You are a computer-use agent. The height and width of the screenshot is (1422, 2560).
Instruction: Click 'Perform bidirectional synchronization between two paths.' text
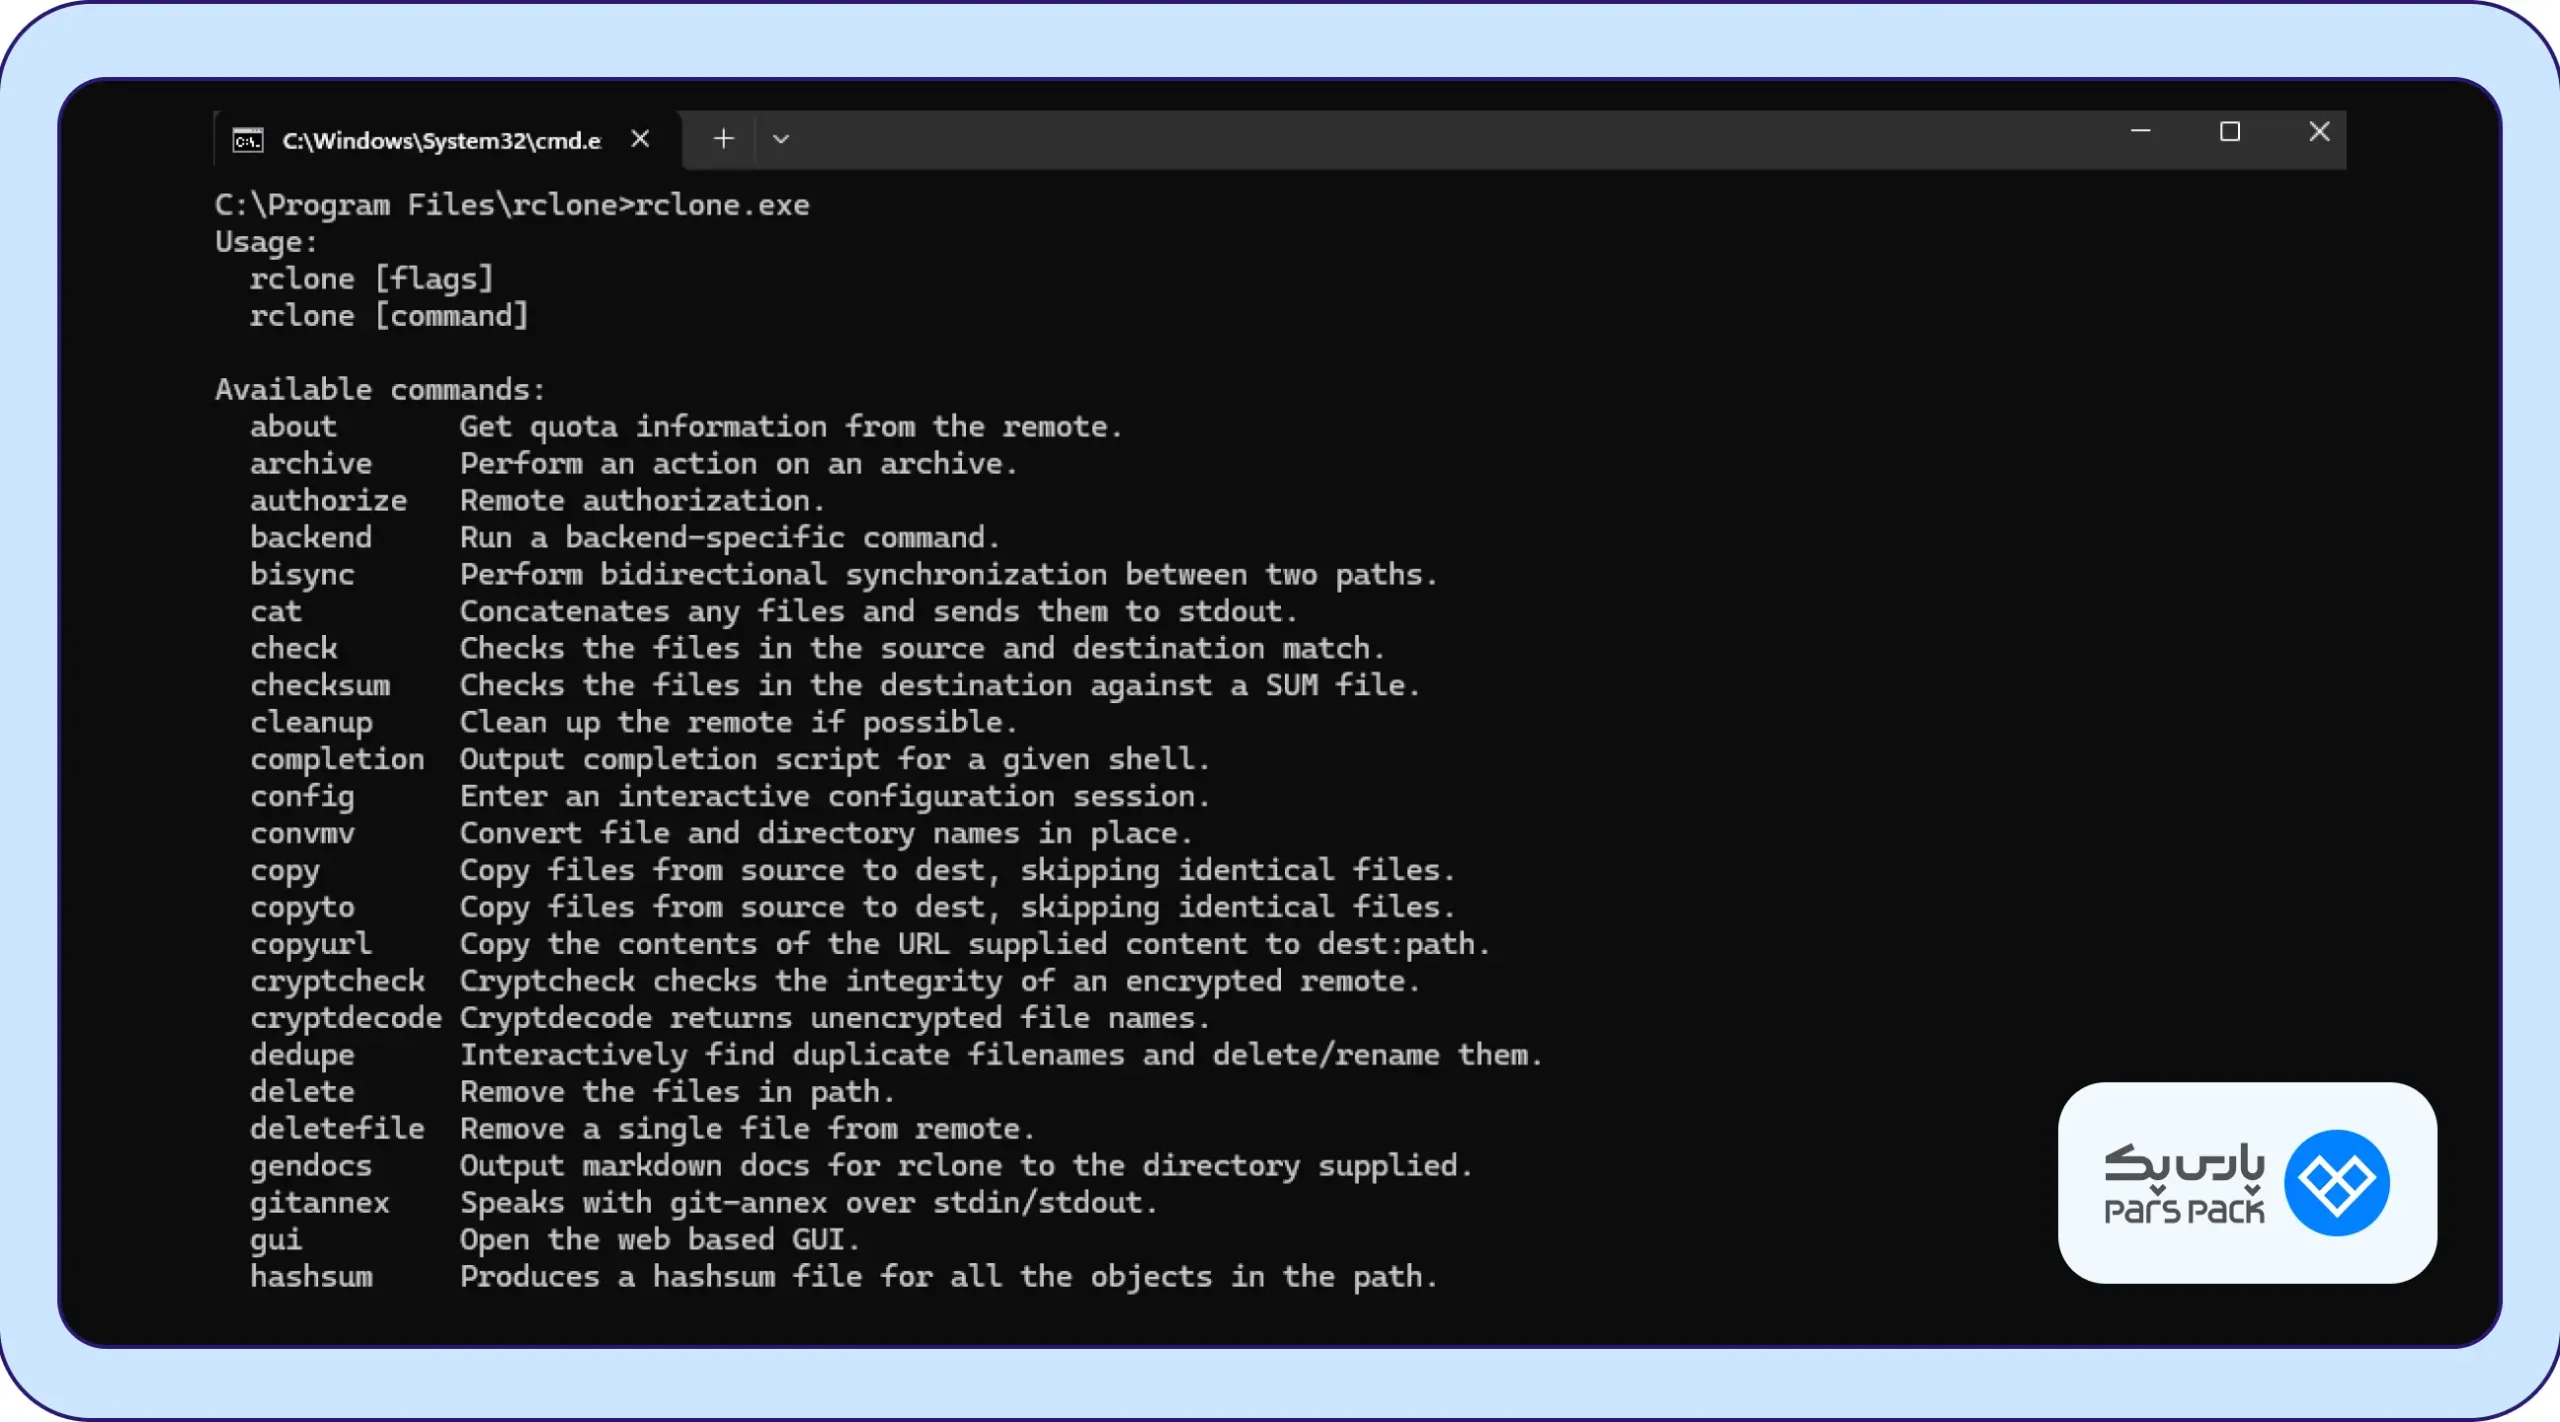tap(948, 575)
